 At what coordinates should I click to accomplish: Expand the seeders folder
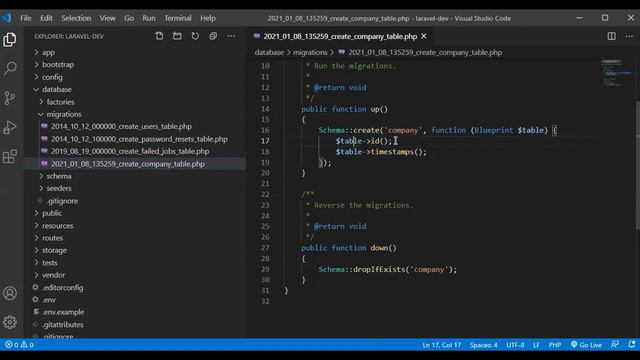pos(135,188)
